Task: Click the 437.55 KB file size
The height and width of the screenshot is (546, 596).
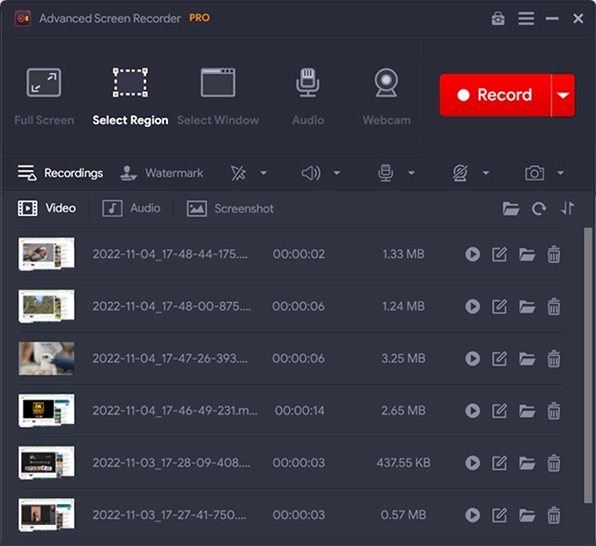Action: 403,463
